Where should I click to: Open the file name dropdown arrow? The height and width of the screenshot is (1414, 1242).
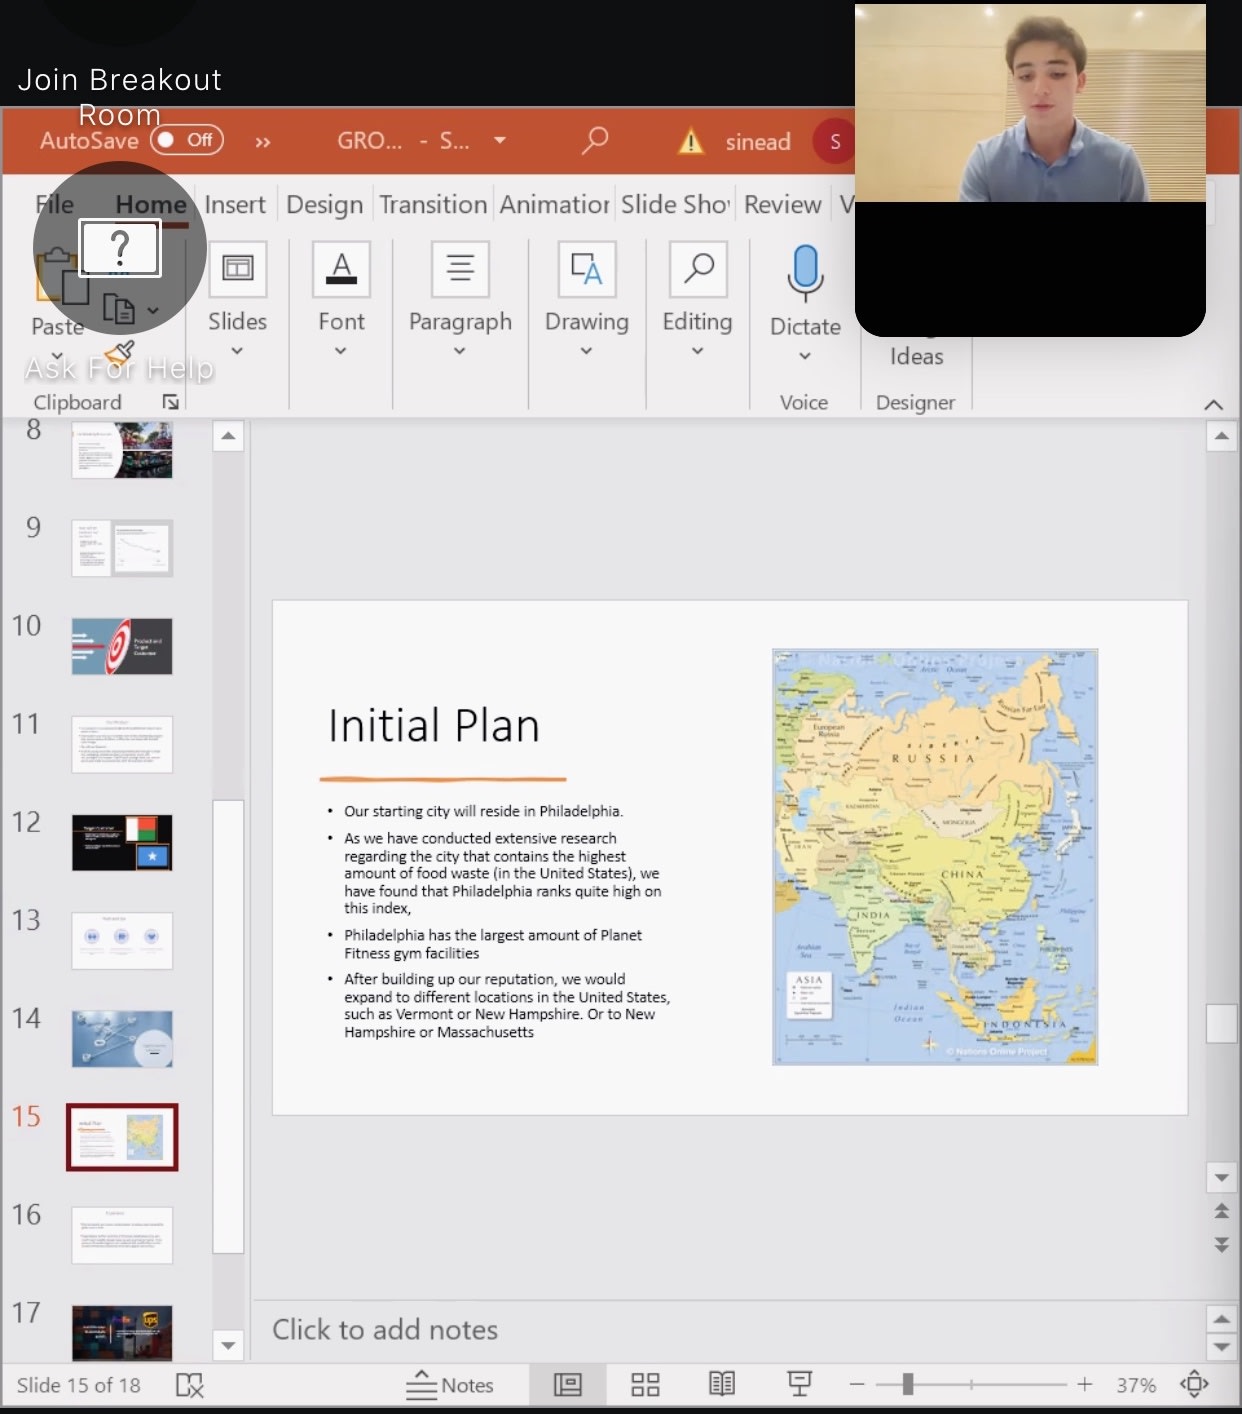click(x=499, y=140)
